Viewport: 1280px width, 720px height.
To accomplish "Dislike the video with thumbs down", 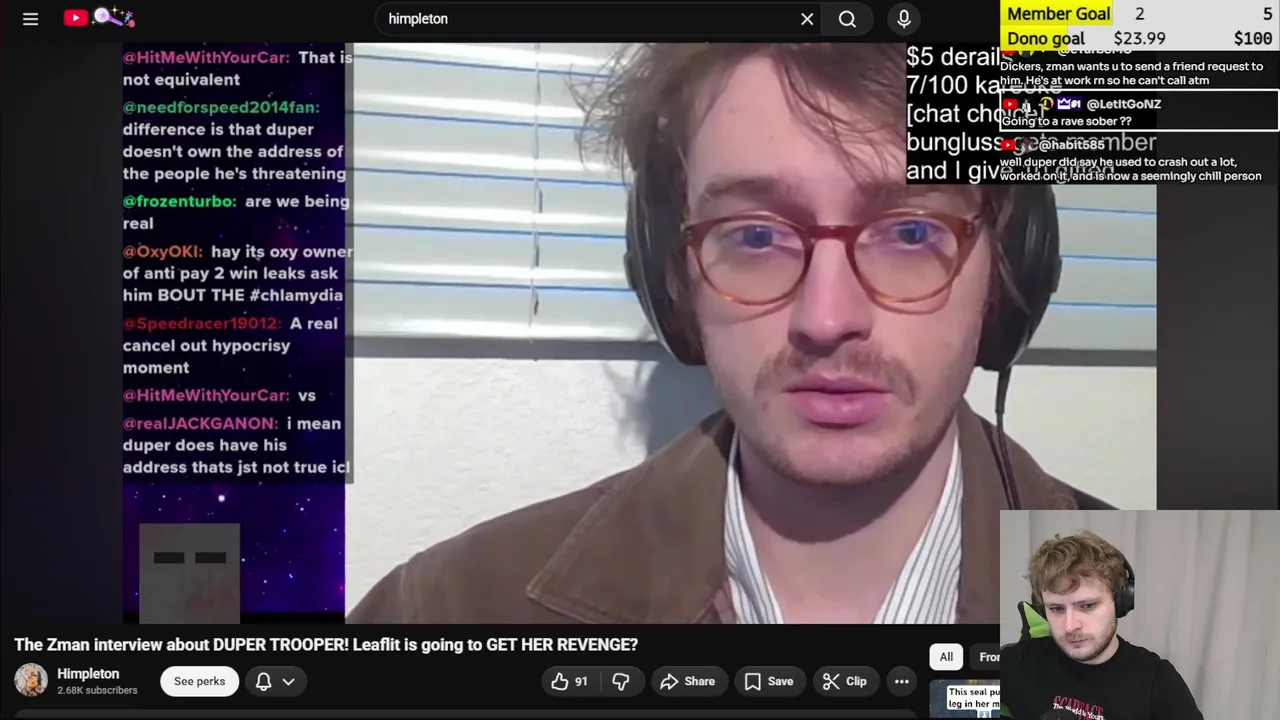I will [x=621, y=681].
